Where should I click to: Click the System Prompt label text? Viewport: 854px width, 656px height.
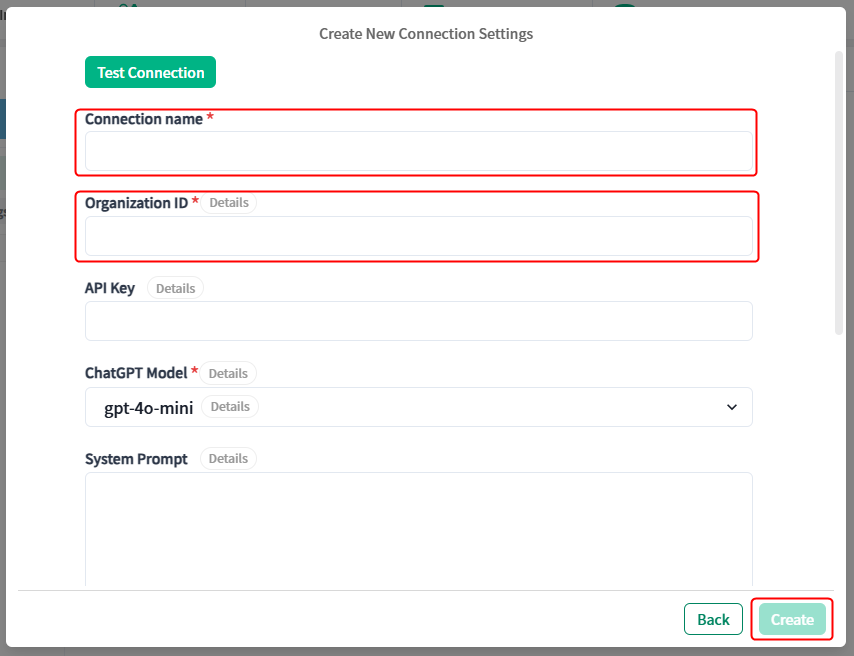(136, 459)
